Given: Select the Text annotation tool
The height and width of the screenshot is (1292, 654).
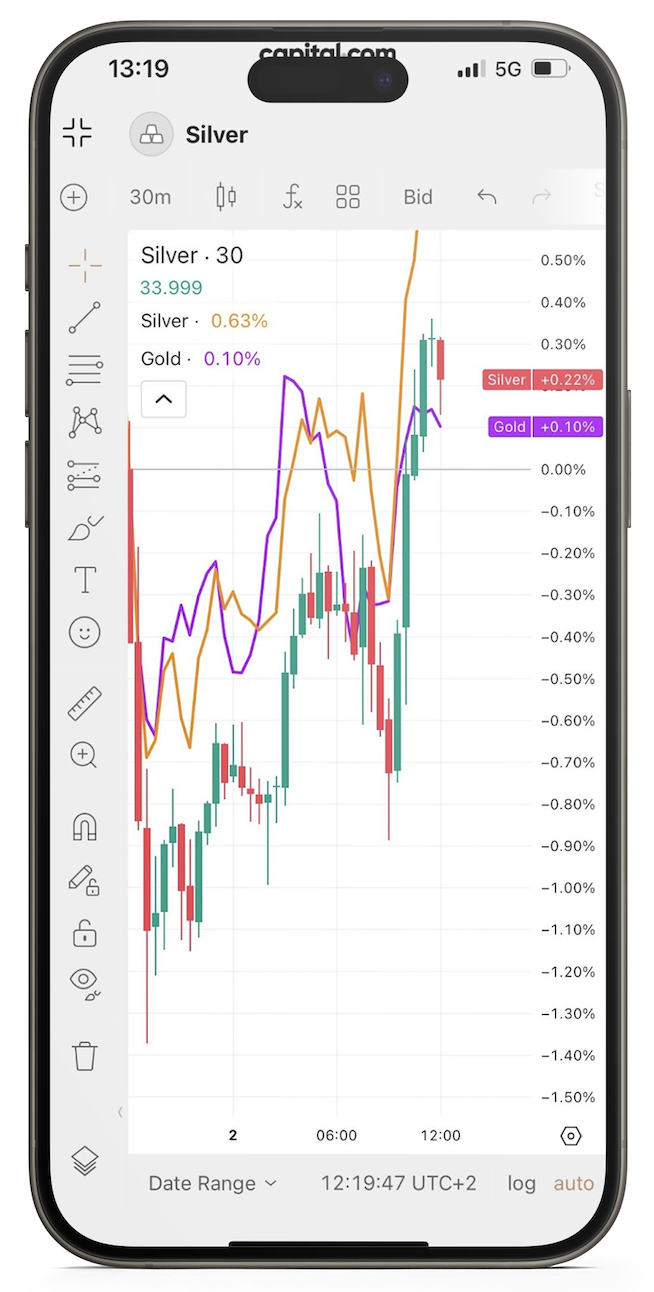Looking at the screenshot, I should tap(84, 579).
